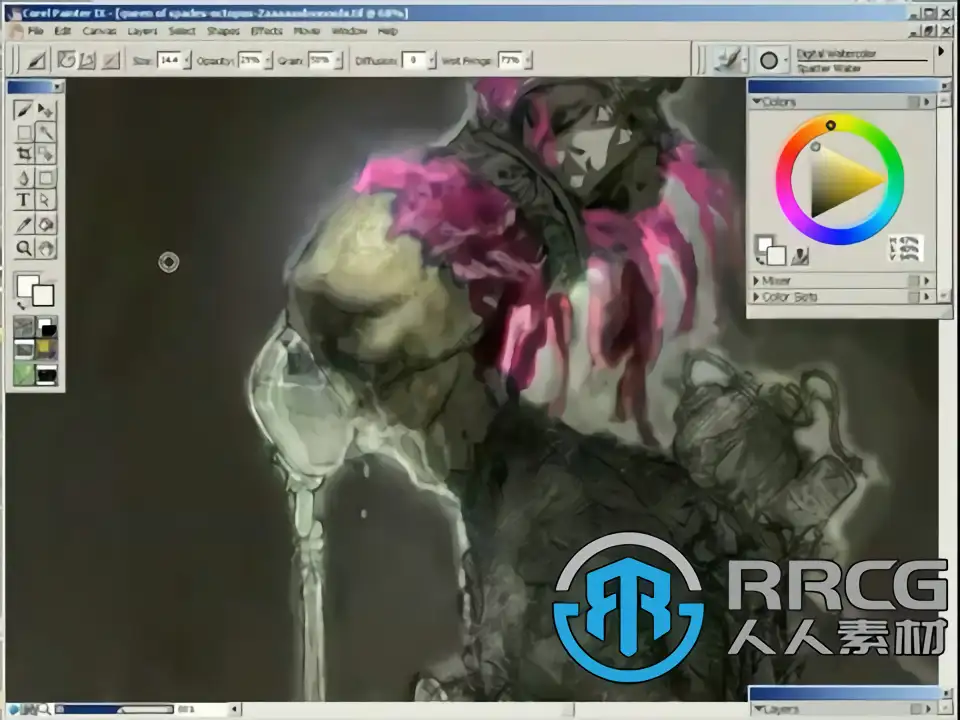
Task: Click the Wet Fringe value field
Action: point(510,60)
